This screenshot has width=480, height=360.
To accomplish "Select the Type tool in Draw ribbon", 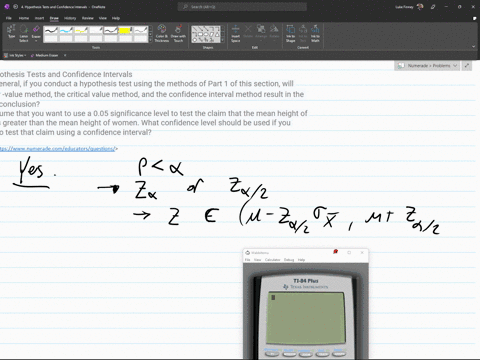I will pos(11,33).
